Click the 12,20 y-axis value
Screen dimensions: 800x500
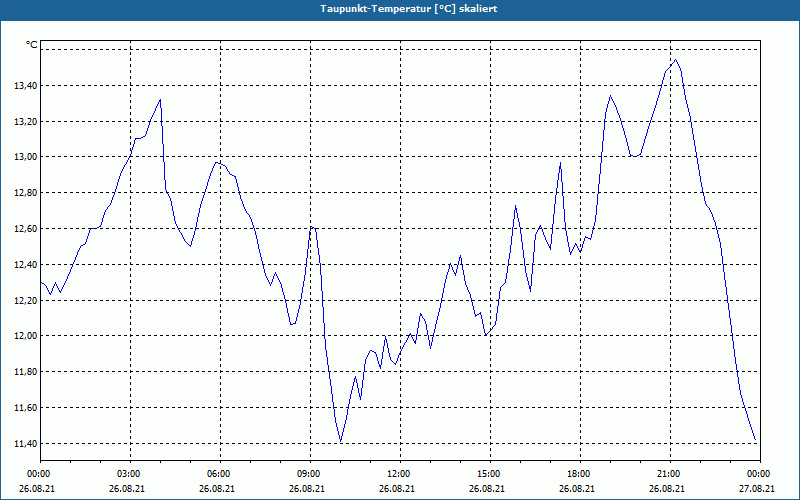tap(25, 301)
